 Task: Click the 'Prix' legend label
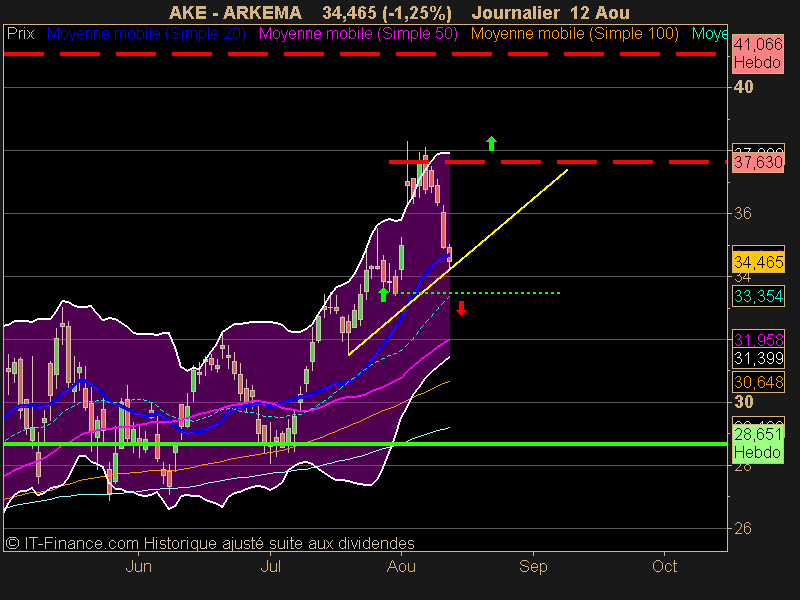[20, 34]
